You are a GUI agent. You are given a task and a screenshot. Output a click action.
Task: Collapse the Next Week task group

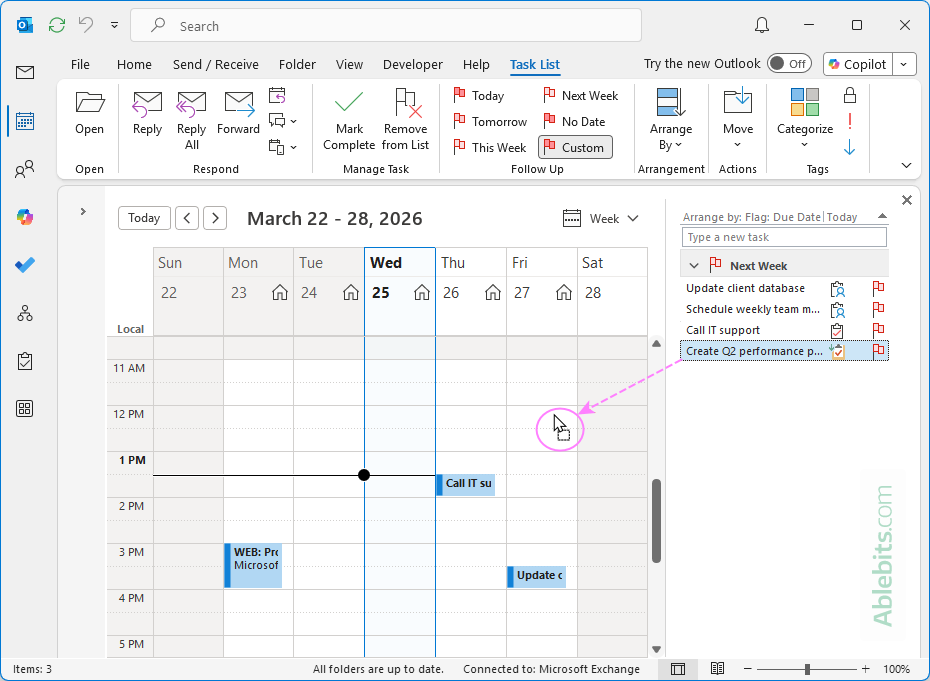click(694, 266)
